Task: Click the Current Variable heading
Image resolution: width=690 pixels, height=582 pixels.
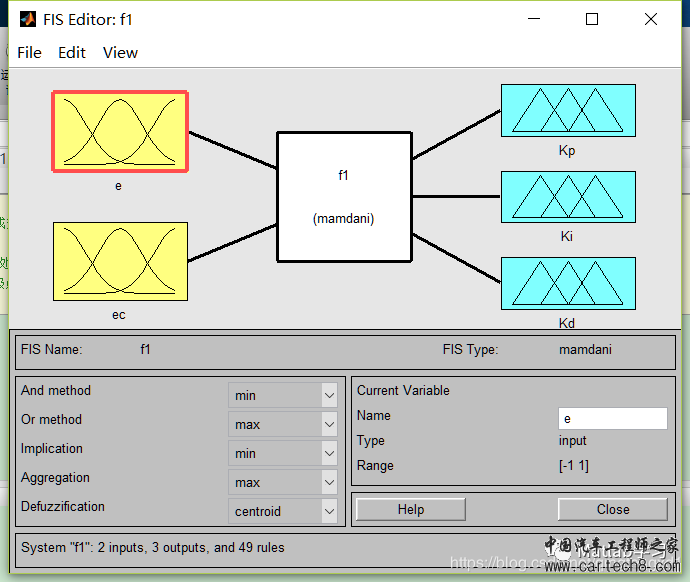Action: (403, 390)
